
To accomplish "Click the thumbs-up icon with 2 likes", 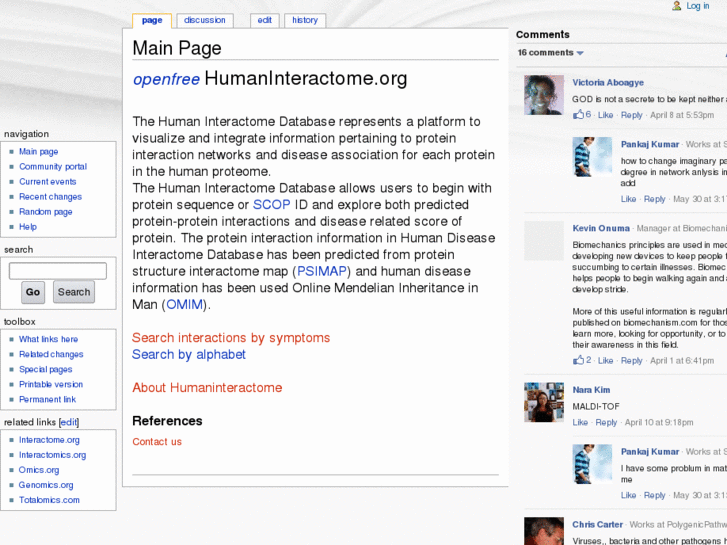I will (x=578, y=360).
